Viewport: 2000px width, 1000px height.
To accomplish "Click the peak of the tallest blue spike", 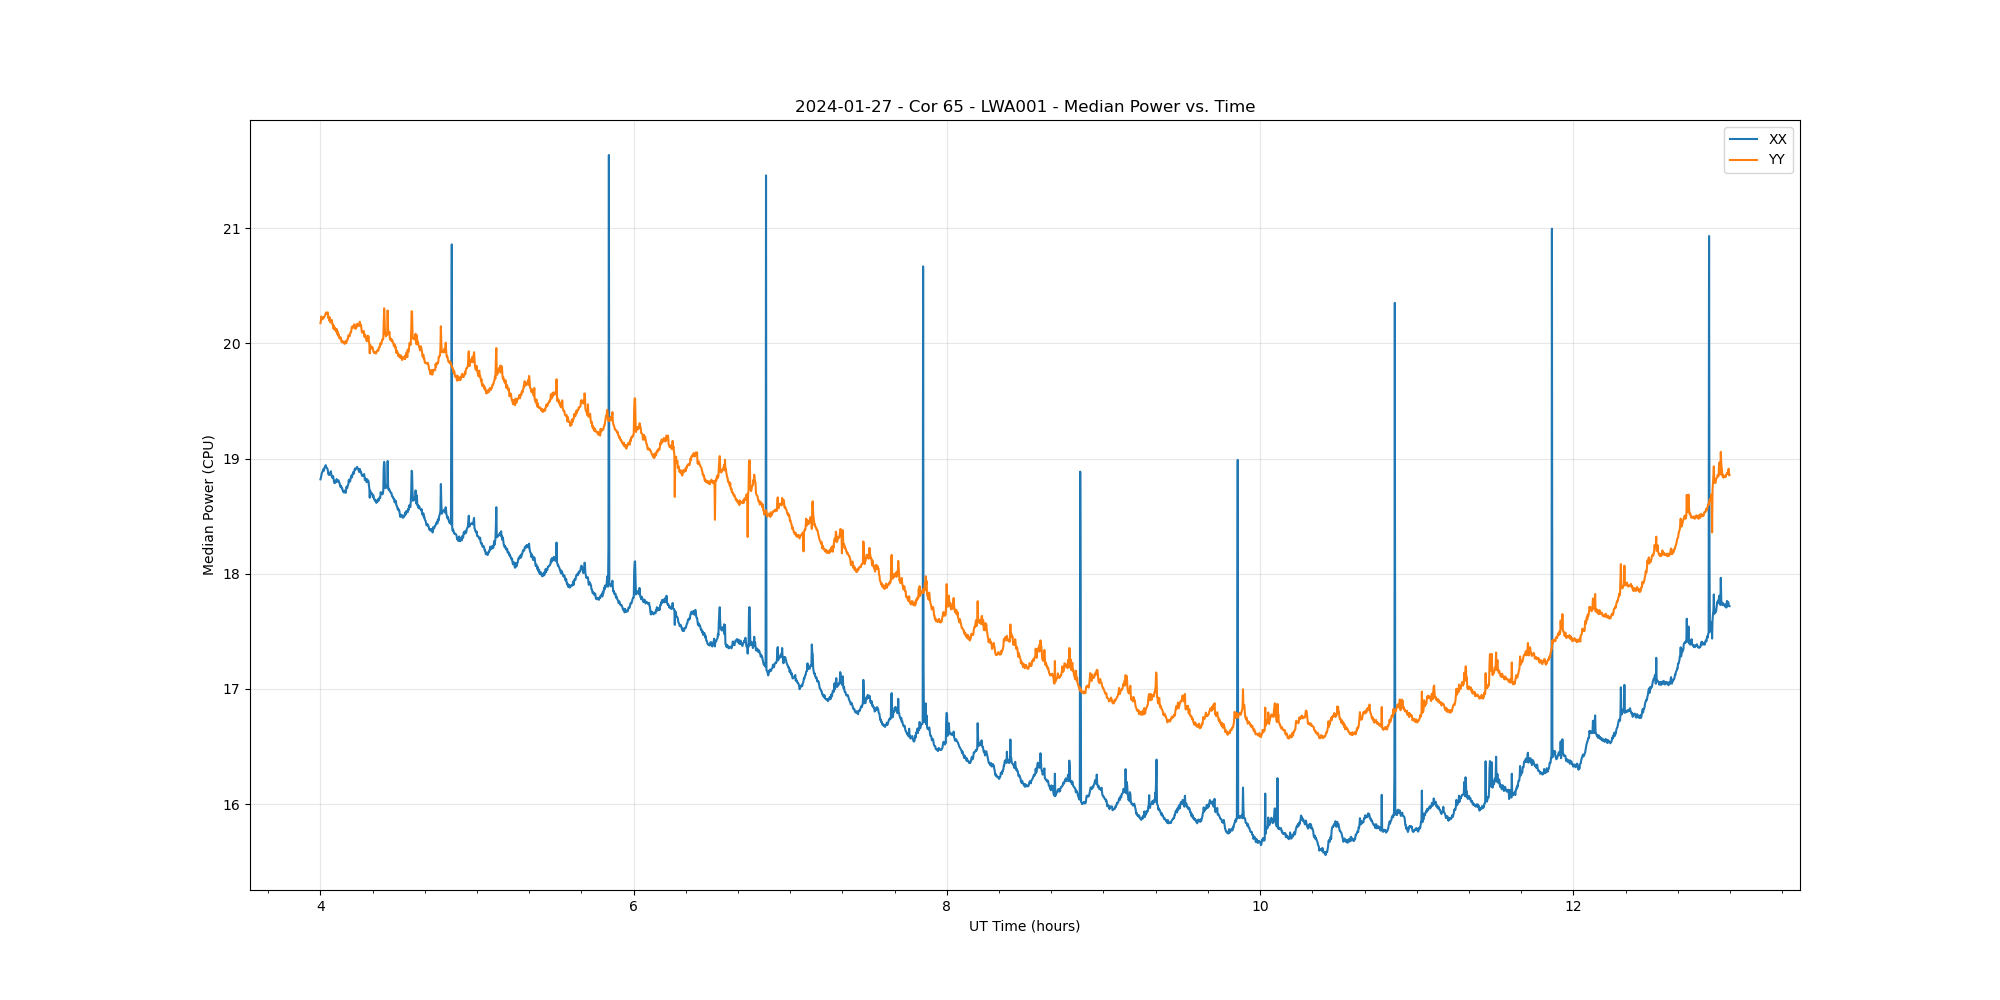I will click(609, 156).
